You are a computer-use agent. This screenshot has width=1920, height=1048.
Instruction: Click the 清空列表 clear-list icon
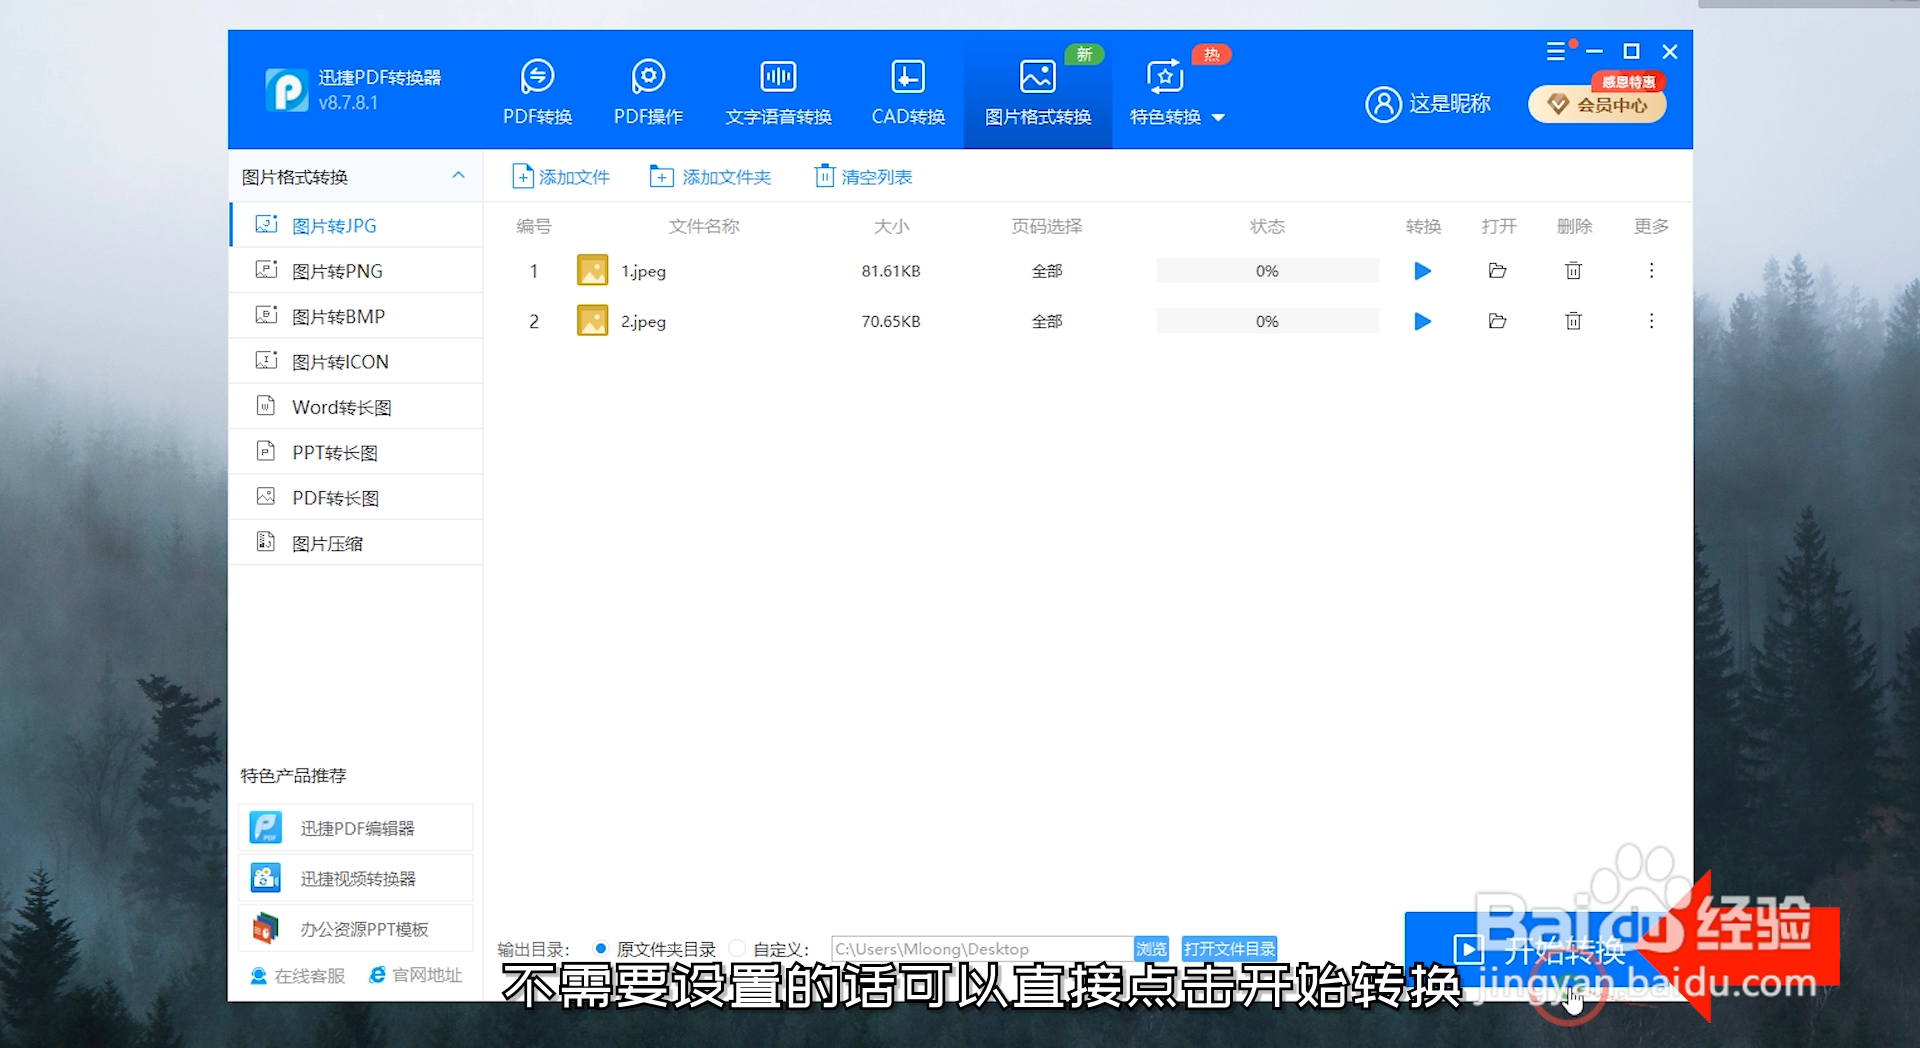[x=824, y=175]
